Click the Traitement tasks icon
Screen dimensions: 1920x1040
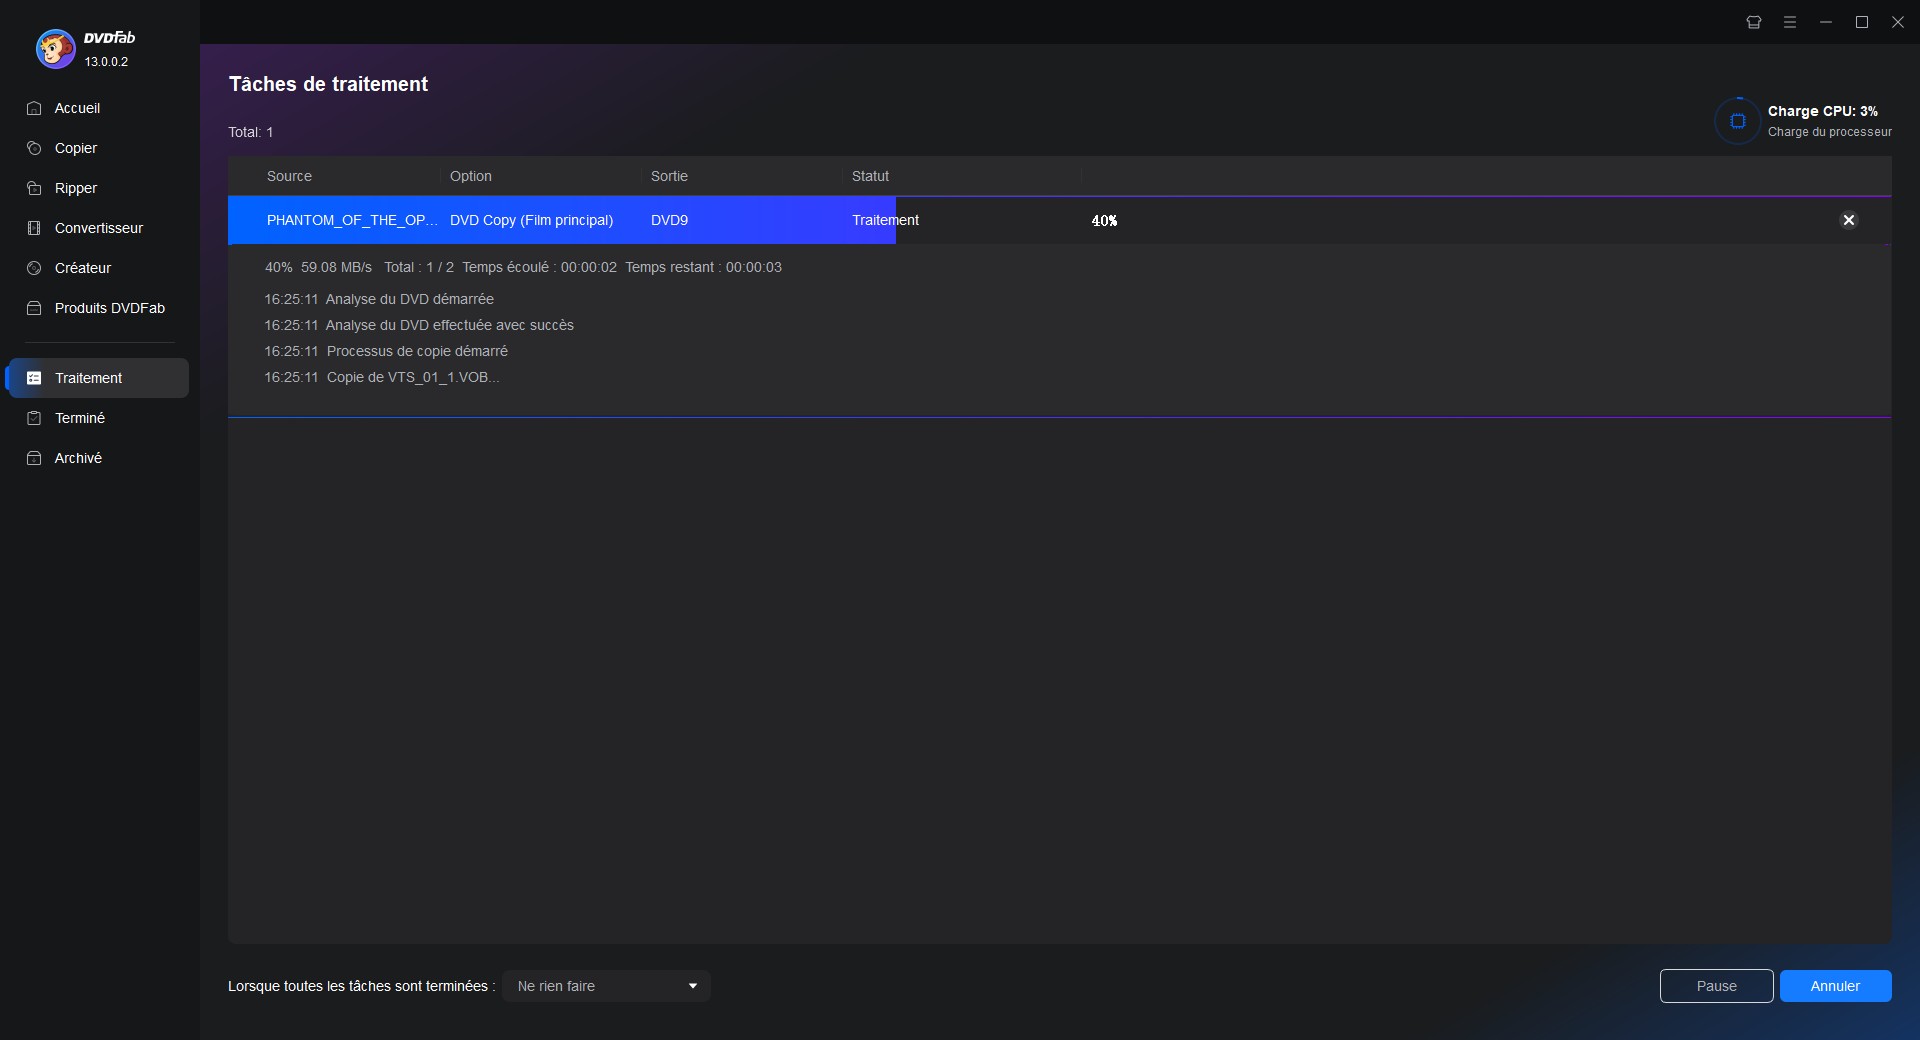click(x=34, y=378)
